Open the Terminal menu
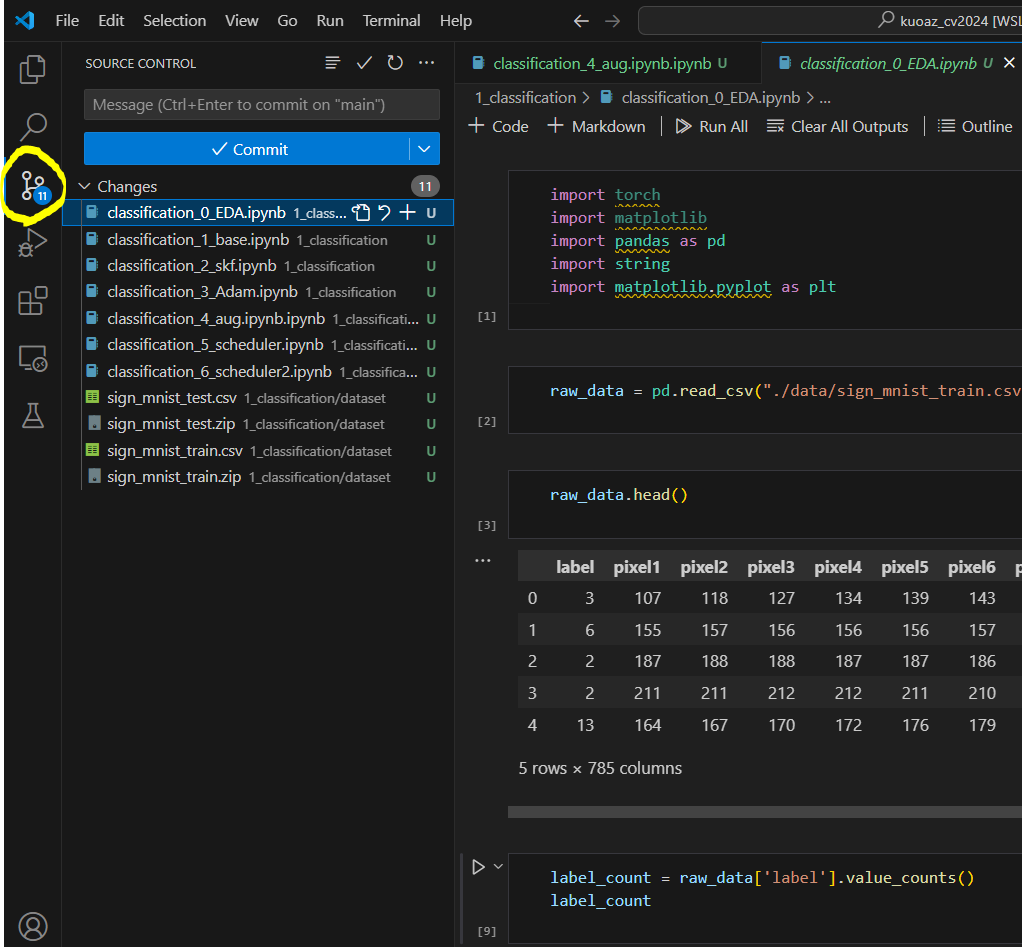Viewport: 1022px width, 947px height. click(x=392, y=20)
